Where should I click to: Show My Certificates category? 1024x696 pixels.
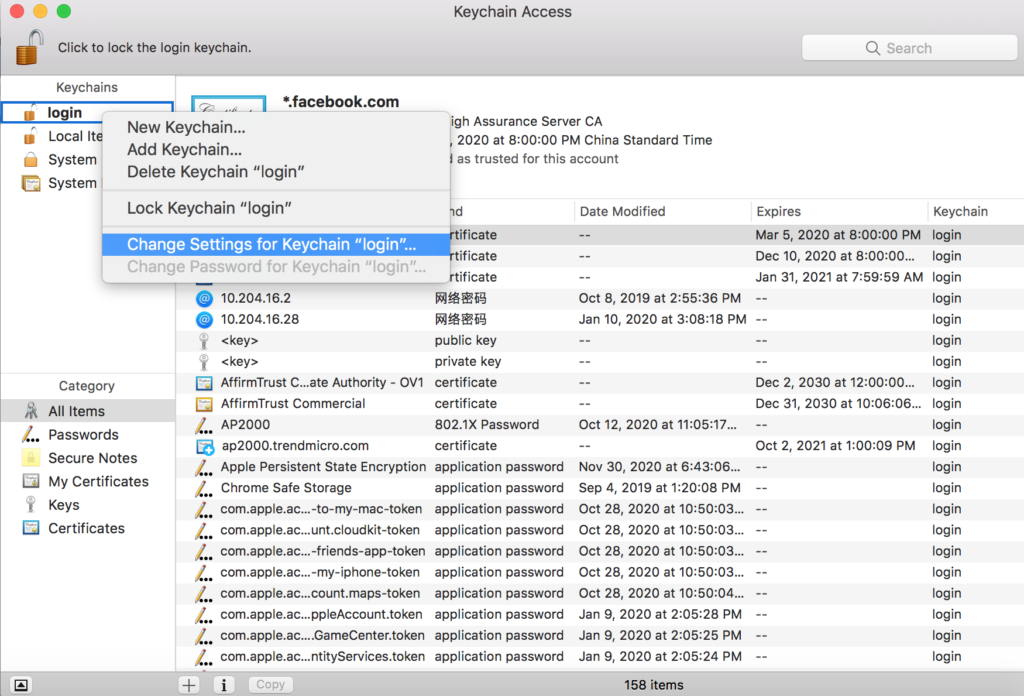[x=98, y=482]
